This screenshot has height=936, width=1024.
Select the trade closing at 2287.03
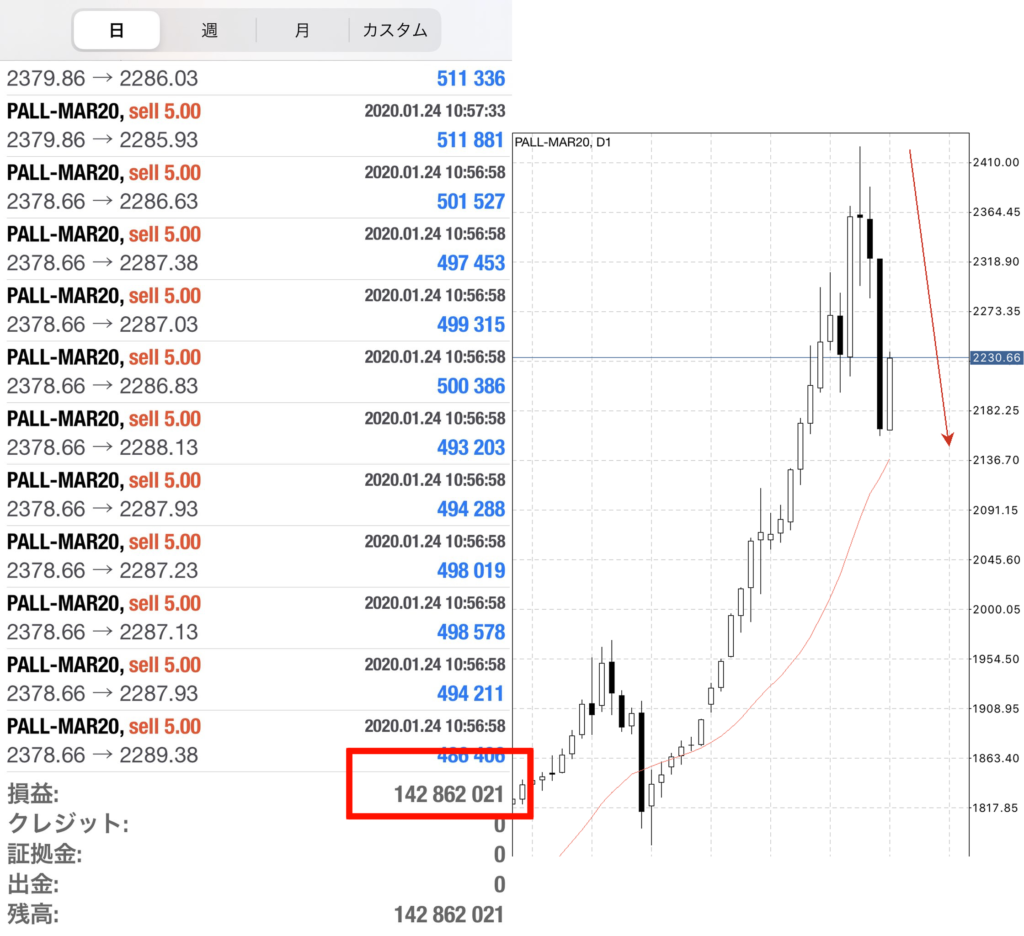pos(256,310)
